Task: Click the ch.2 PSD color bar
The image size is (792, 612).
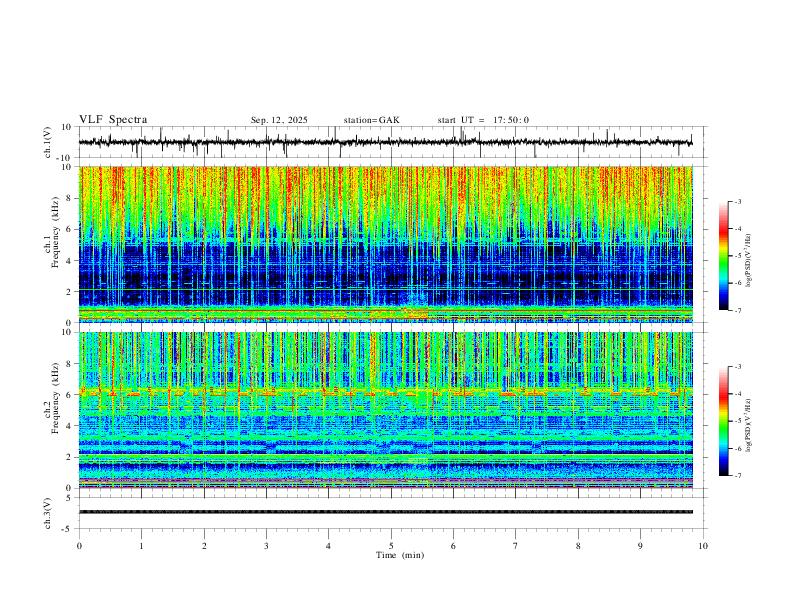Action: coord(723,421)
